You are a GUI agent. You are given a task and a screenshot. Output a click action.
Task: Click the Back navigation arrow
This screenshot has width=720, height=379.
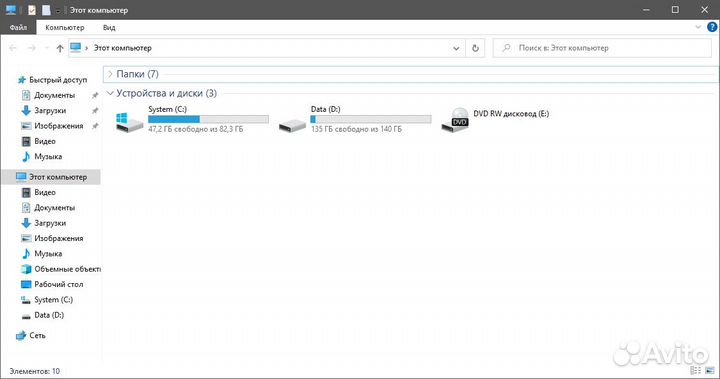[x=13, y=48]
